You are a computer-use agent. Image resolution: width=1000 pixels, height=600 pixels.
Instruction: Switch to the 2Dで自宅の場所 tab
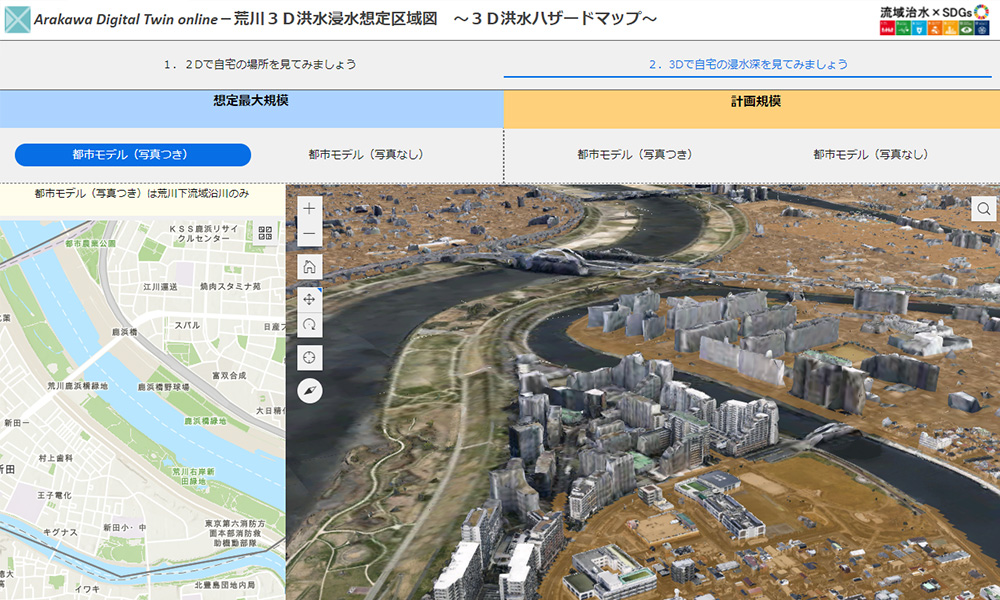[260, 64]
